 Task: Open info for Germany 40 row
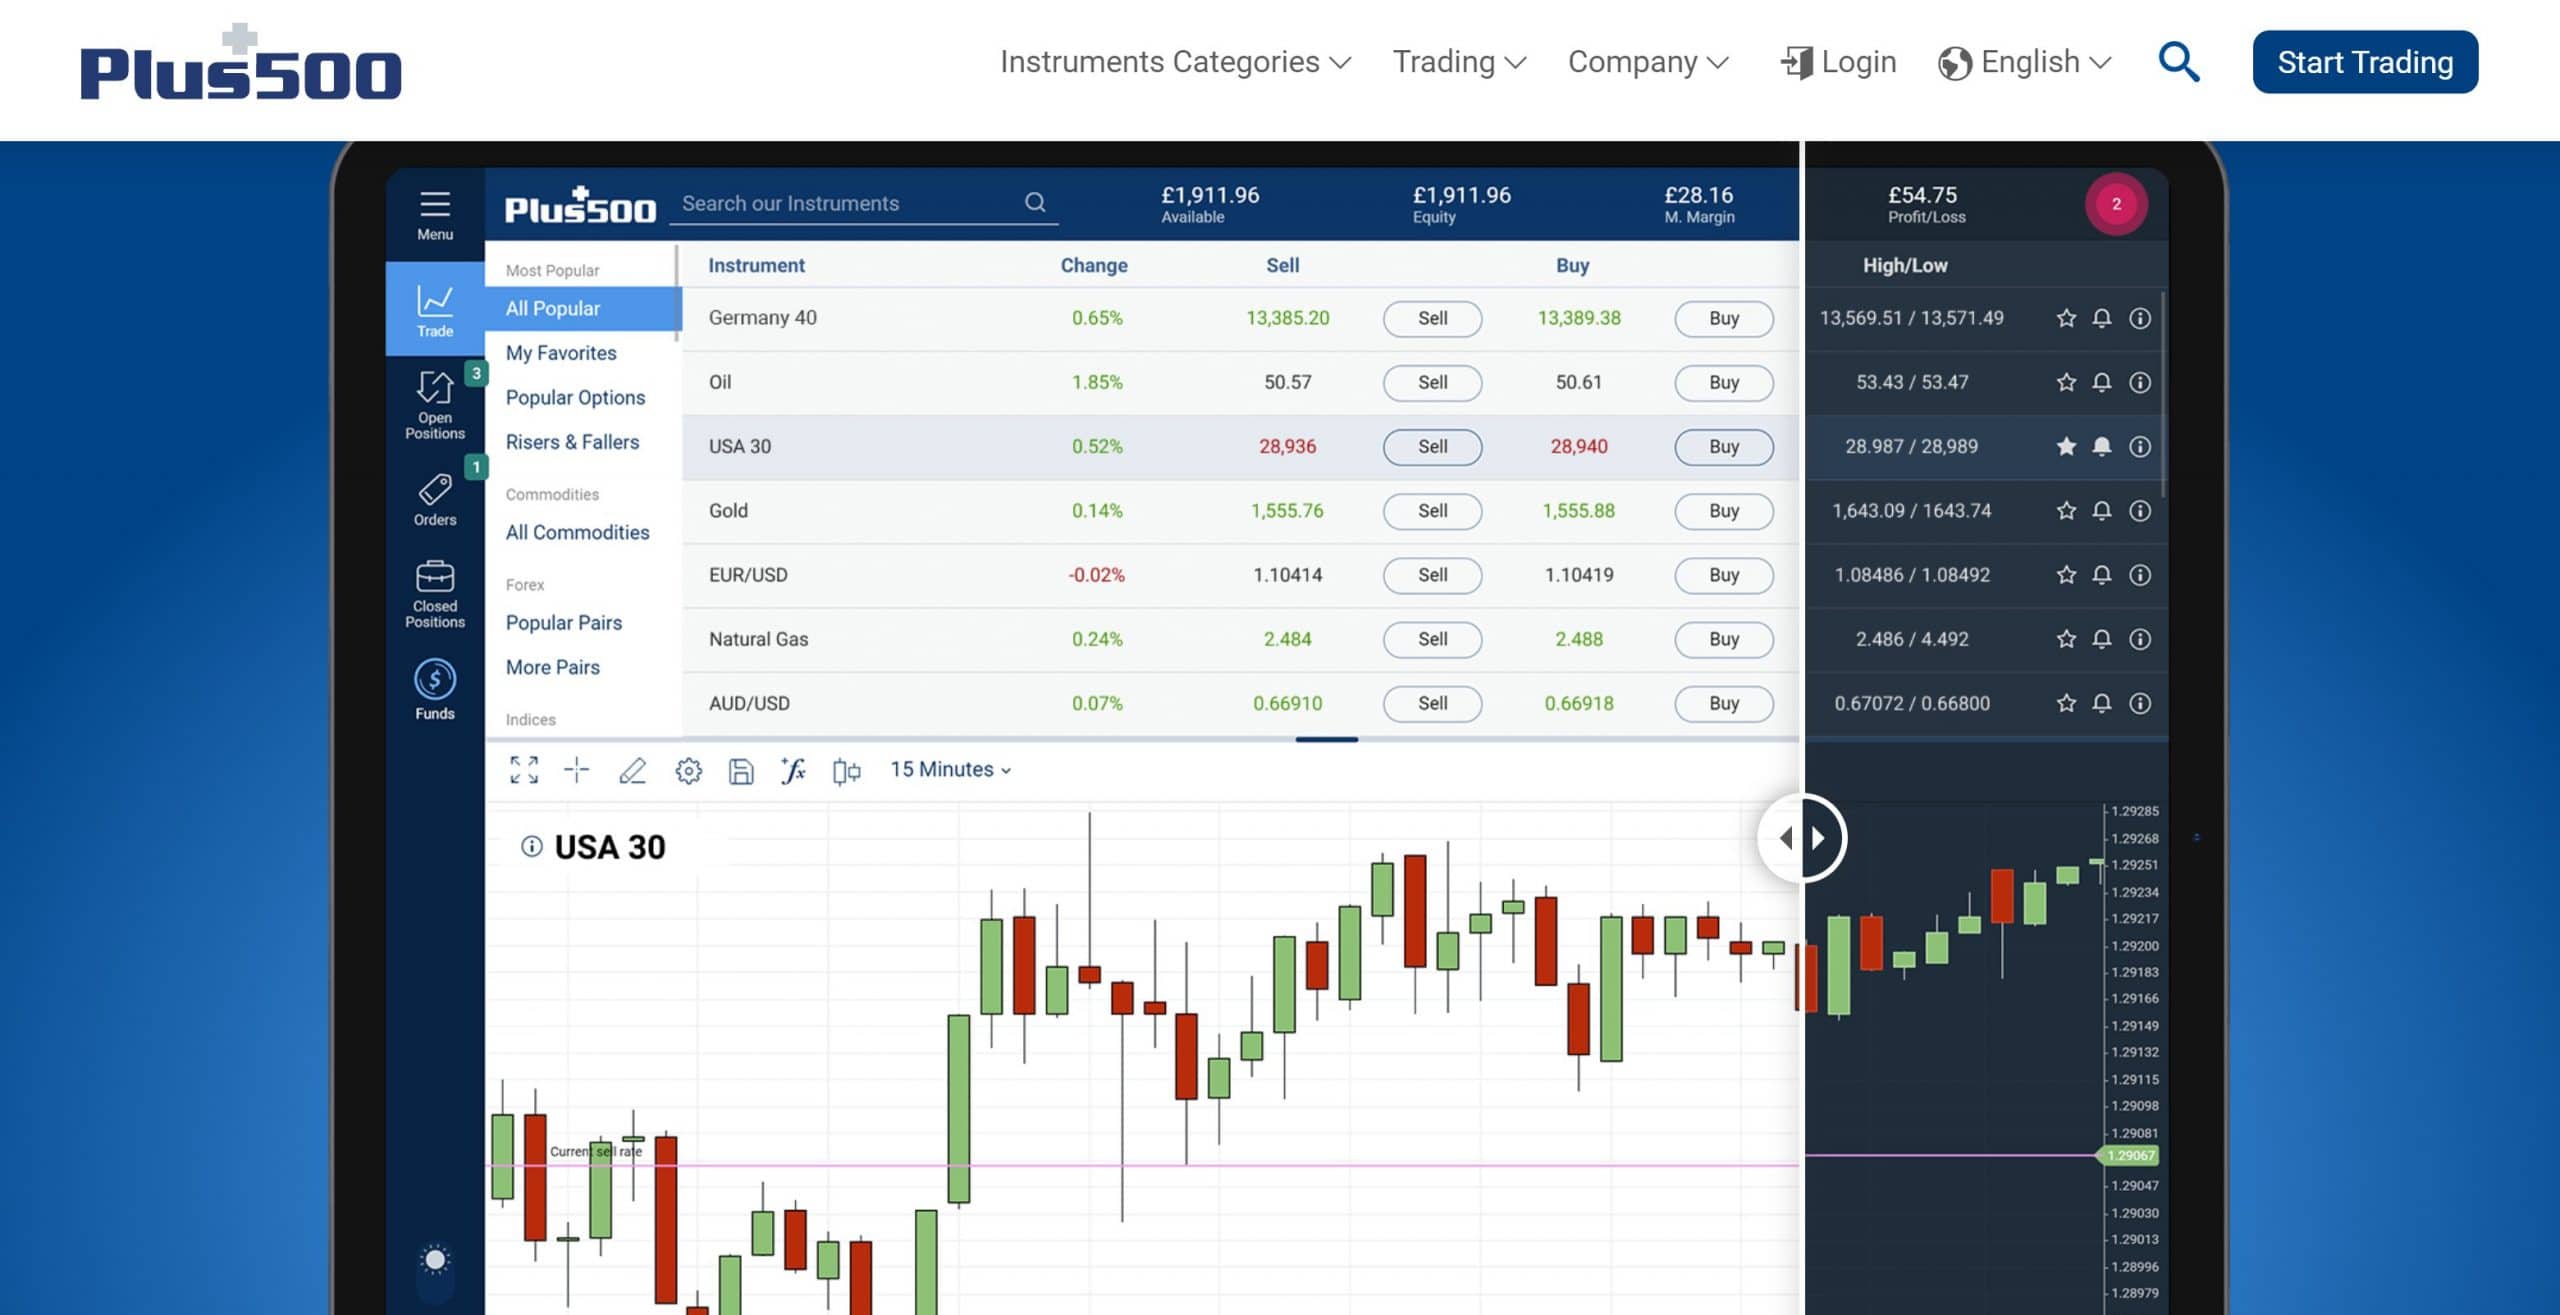point(2140,318)
